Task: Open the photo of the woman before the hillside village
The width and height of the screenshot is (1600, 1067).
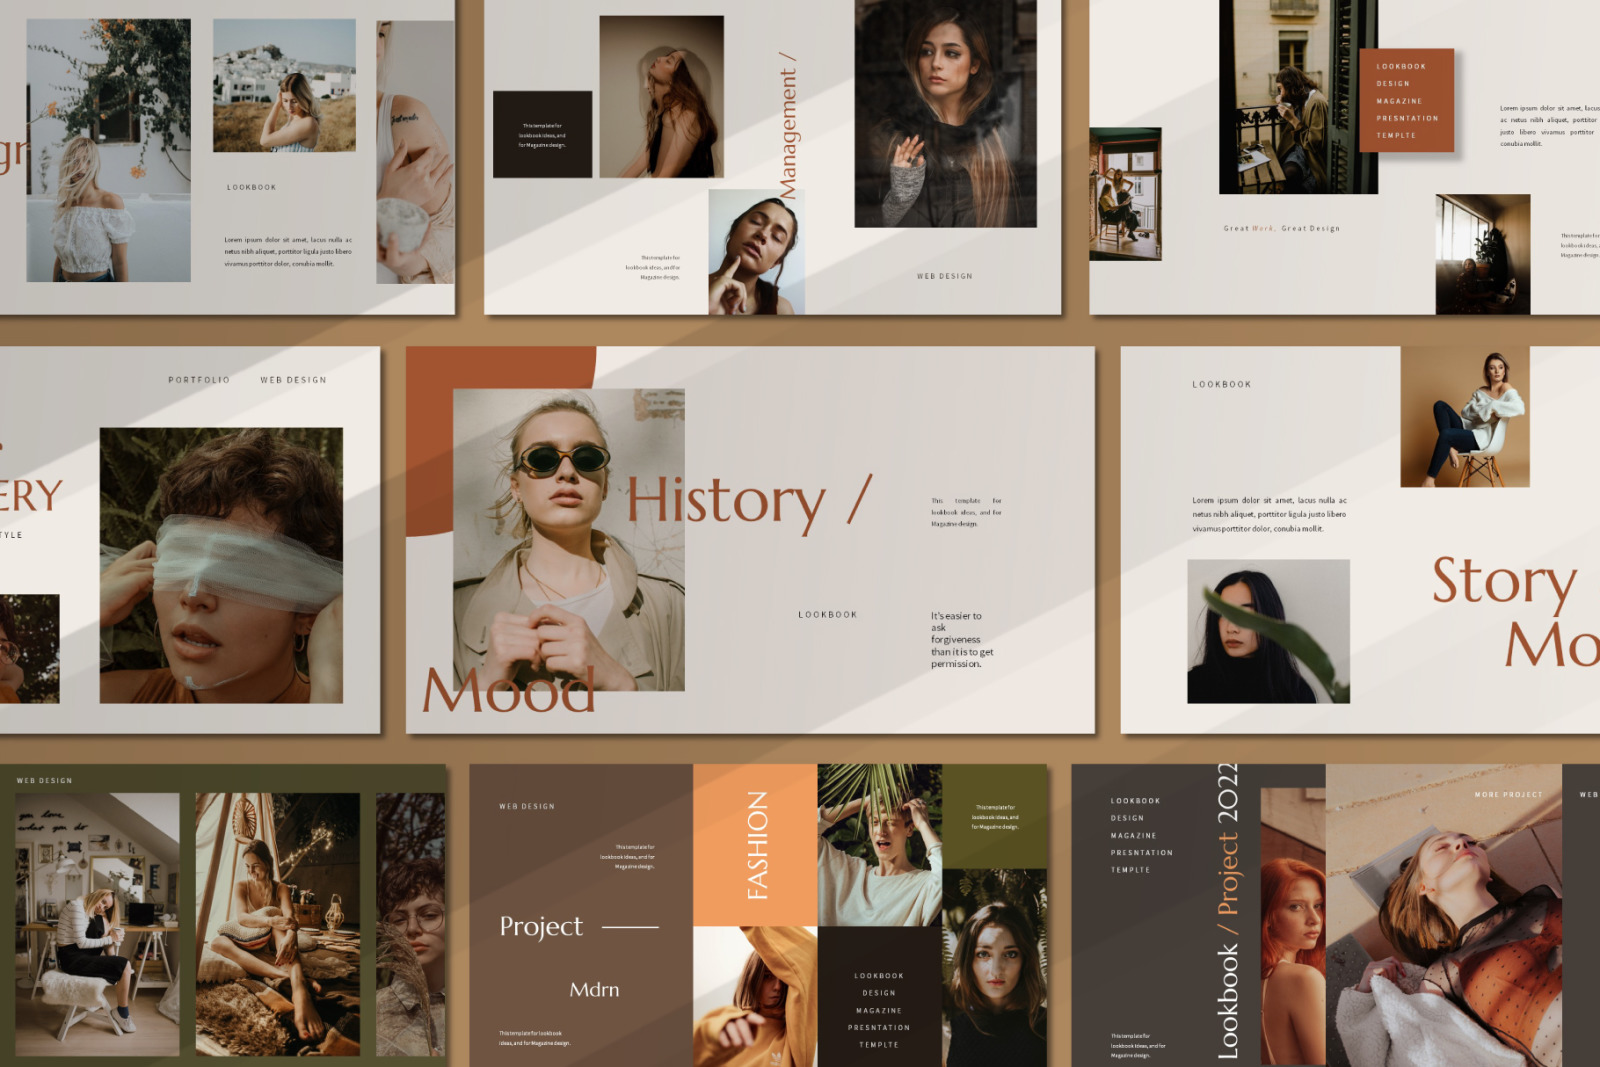Action: pyautogui.click(x=284, y=86)
